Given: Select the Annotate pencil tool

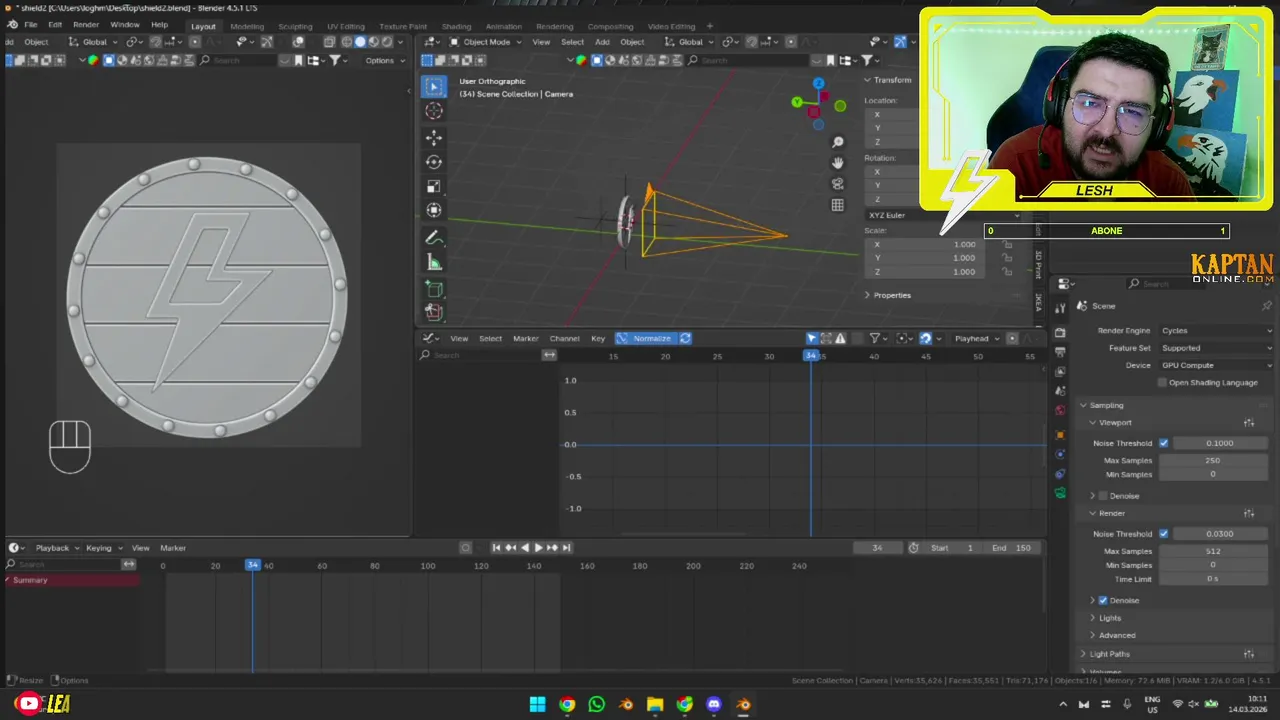Looking at the screenshot, I should coord(434,238).
